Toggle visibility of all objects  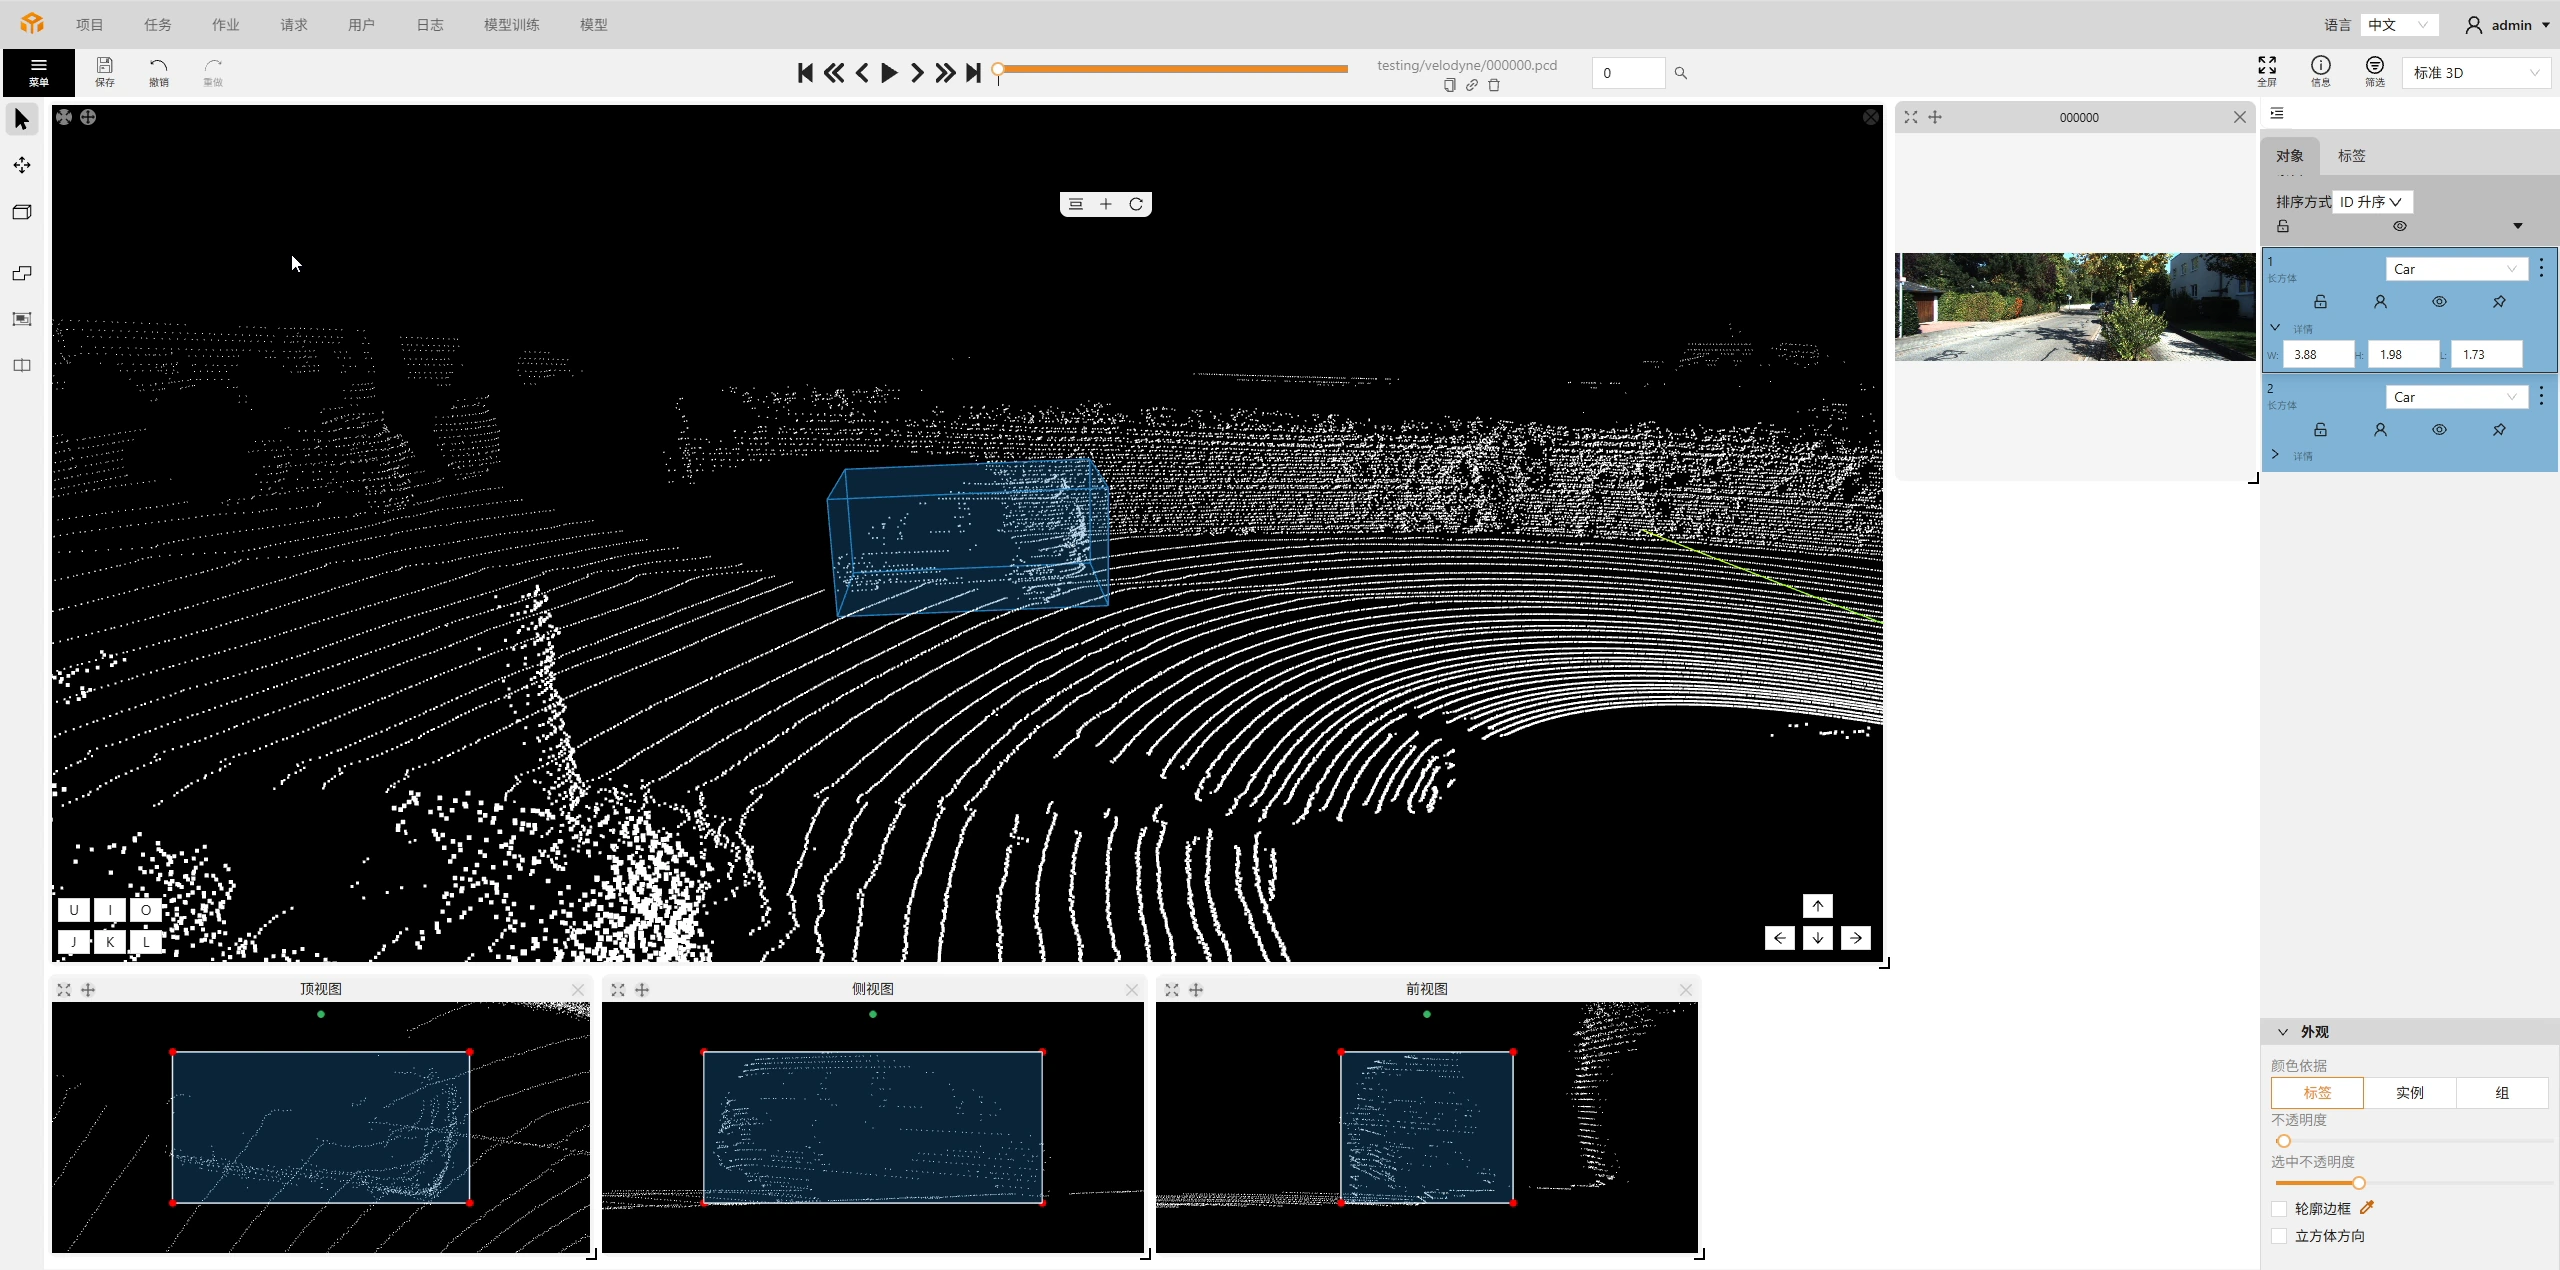pos(2400,226)
